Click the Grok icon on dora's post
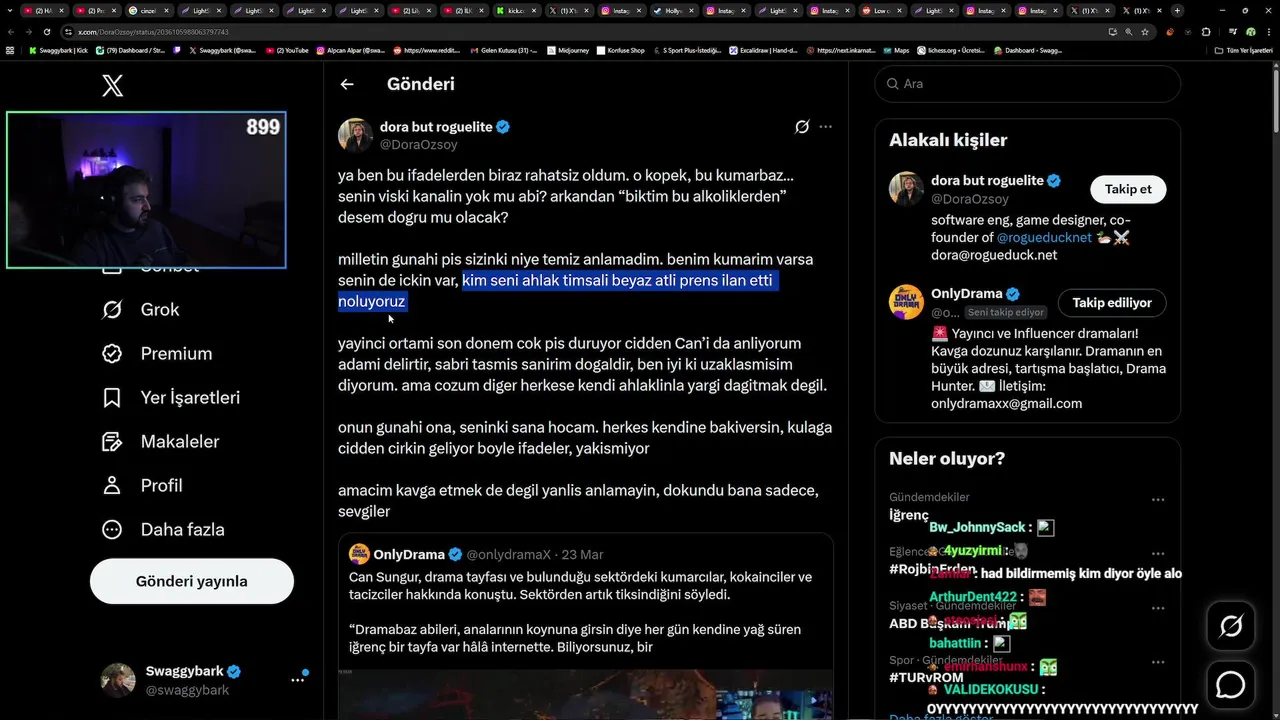The image size is (1280, 720). [x=801, y=127]
